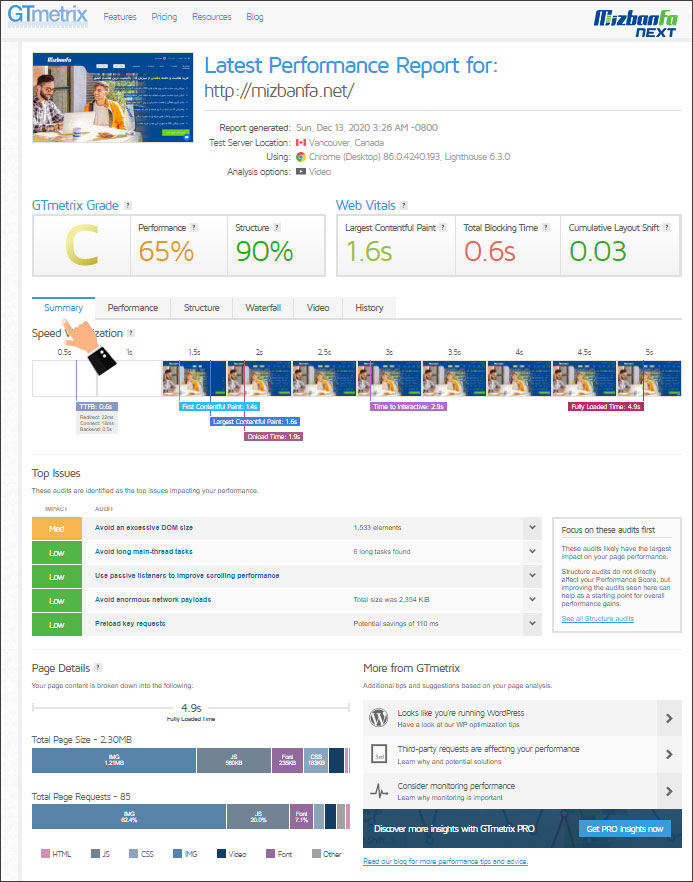Open third-party requests tip chevron
The width and height of the screenshot is (693, 882).
pos(669,754)
